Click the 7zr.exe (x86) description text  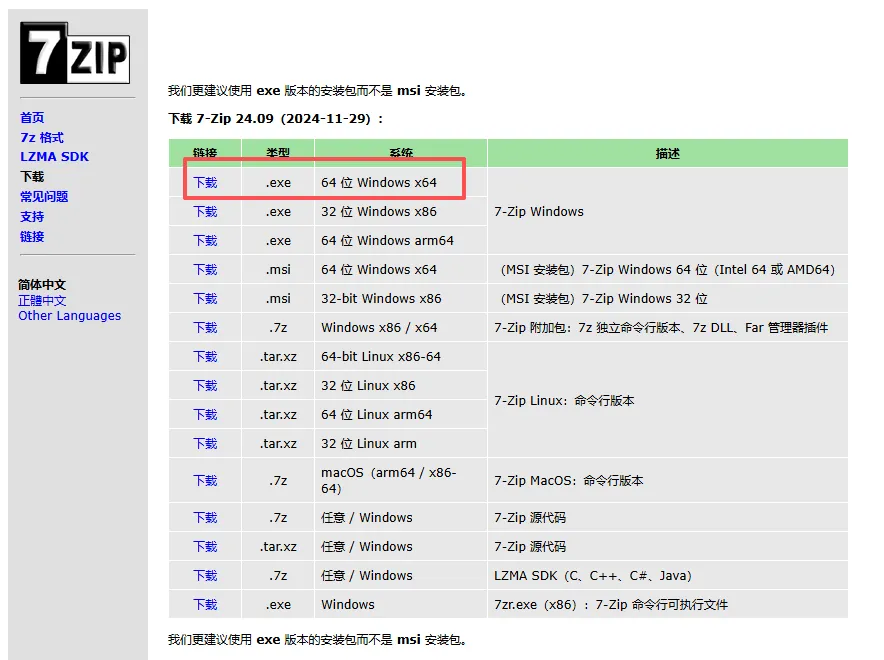coord(611,605)
